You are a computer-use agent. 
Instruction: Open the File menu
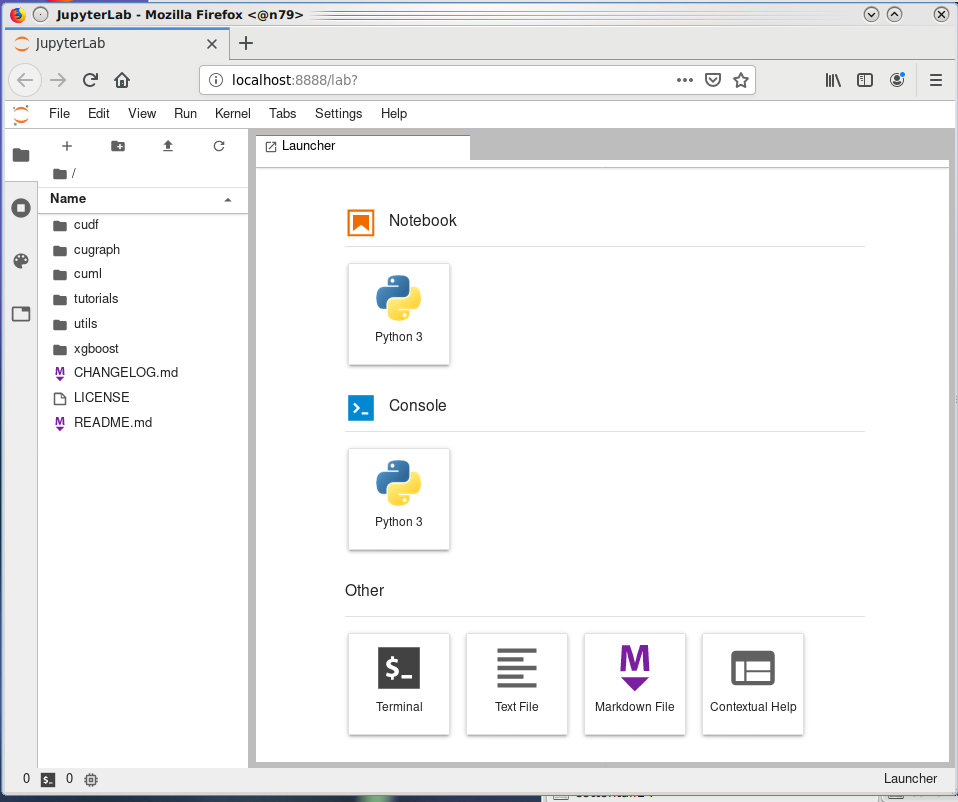(x=59, y=114)
